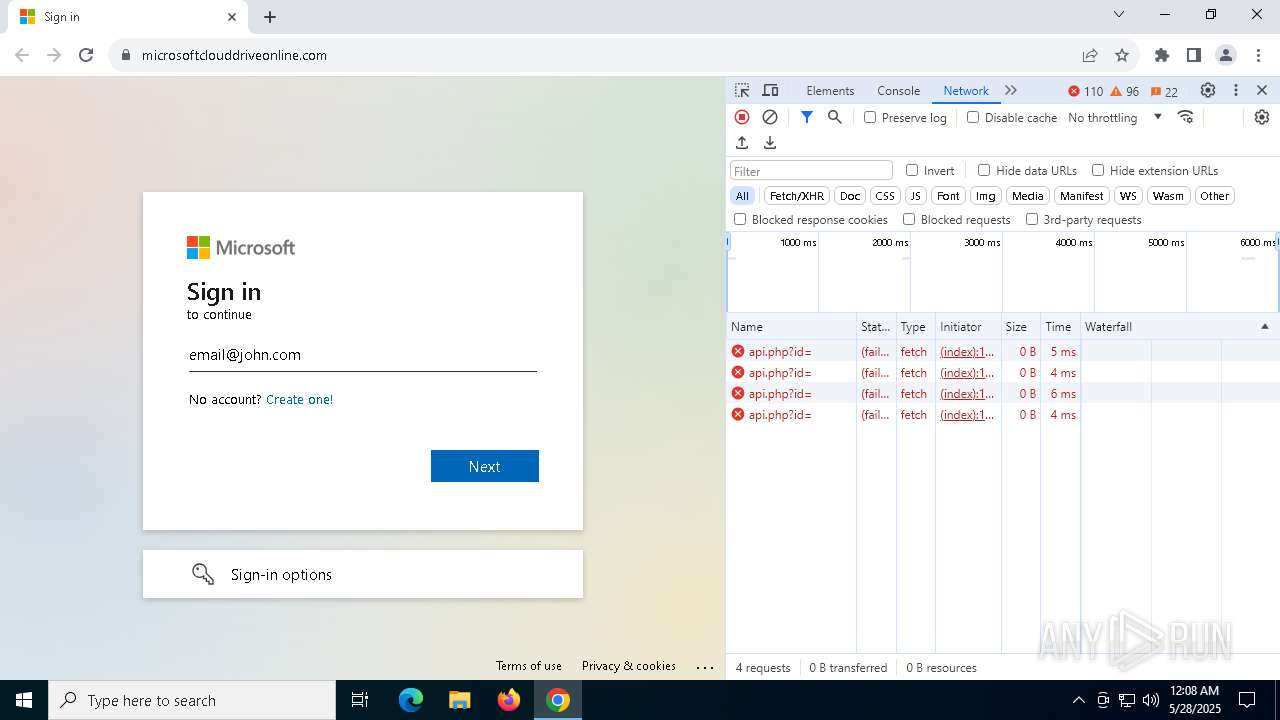Select the Network tab
Viewport: 1280px width, 720px height.
(966, 90)
